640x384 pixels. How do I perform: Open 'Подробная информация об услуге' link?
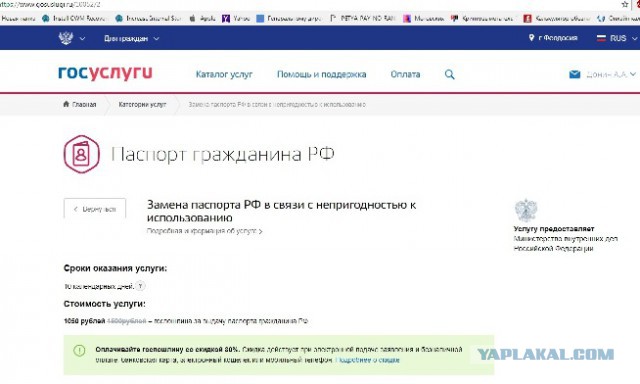[x=204, y=231]
